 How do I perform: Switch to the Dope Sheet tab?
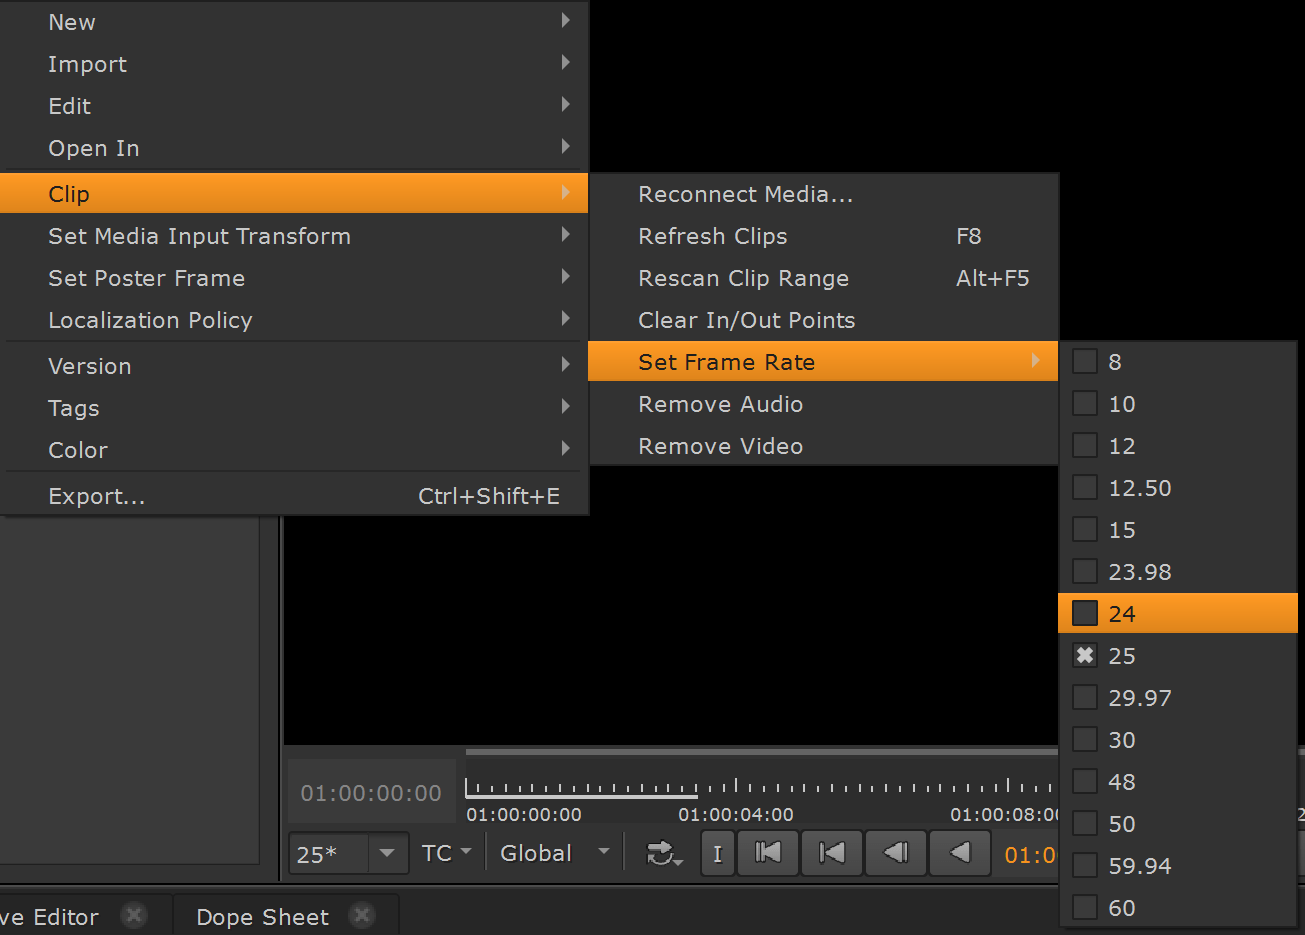click(x=262, y=916)
